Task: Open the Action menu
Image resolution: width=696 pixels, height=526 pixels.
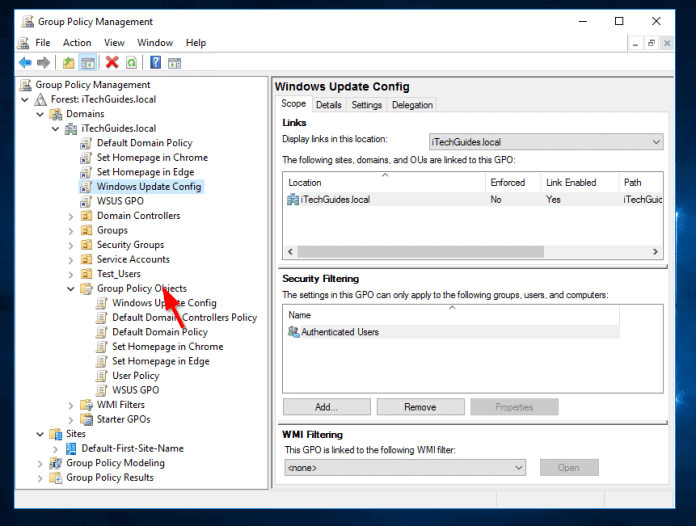Action: (x=77, y=43)
